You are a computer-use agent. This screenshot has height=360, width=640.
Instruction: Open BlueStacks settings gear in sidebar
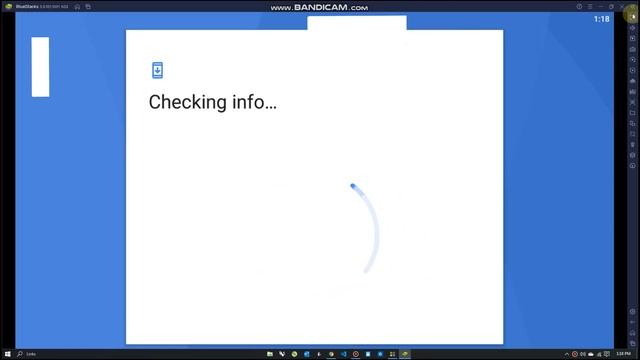pyautogui.click(x=633, y=311)
